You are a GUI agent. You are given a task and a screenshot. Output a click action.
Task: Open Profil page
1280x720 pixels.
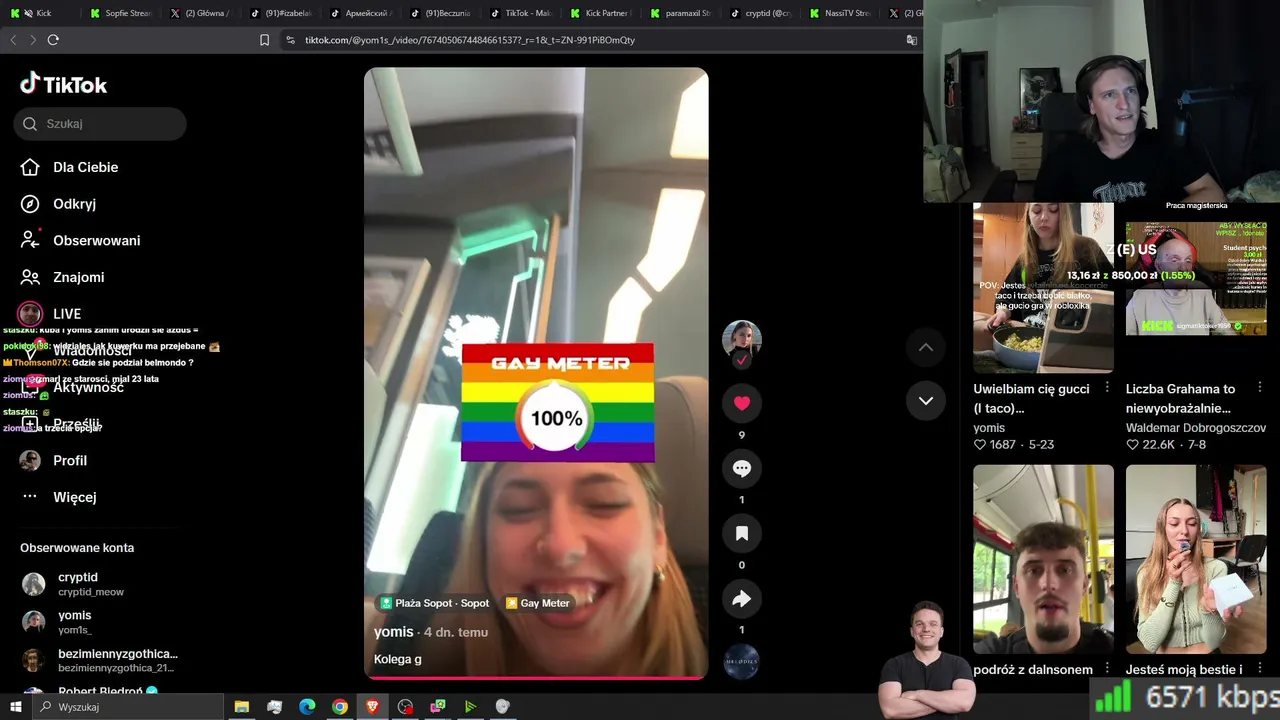click(x=53, y=460)
